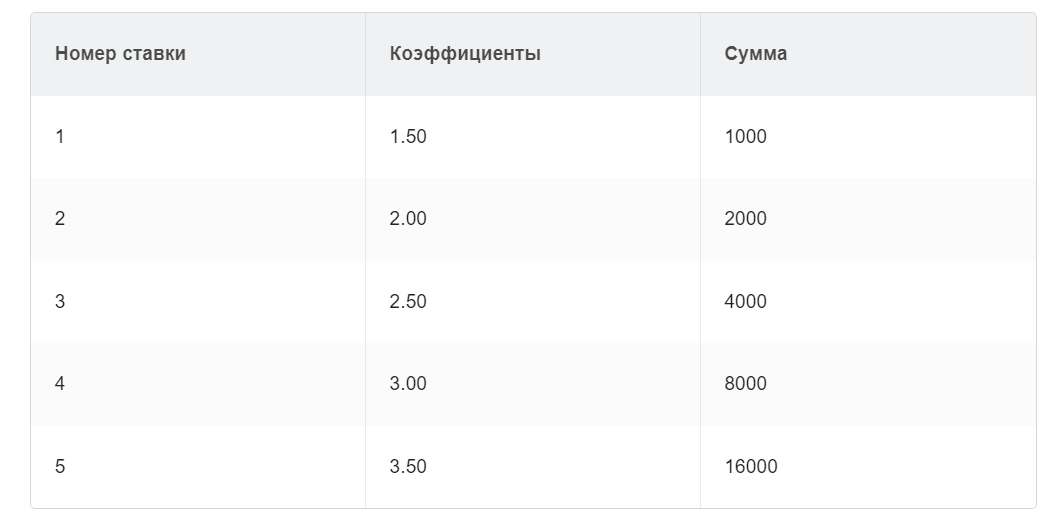Click the sum for the fifth bet
This screenshot has height=523, width=1063.
[x=751, y=466]
